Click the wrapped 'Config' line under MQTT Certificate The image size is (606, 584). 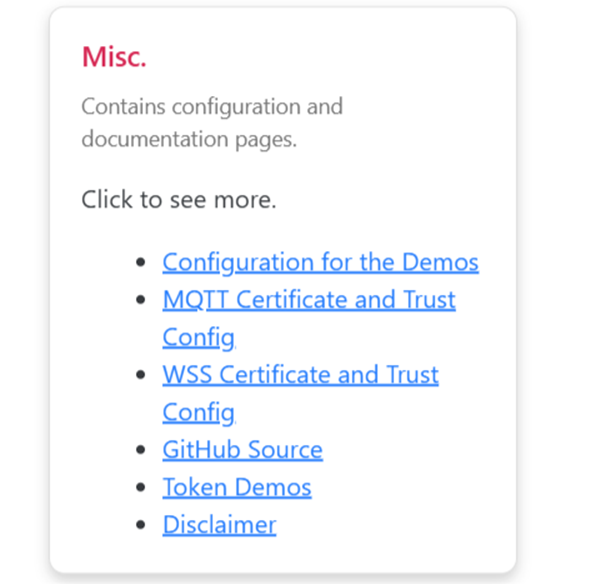coord(199,337)
